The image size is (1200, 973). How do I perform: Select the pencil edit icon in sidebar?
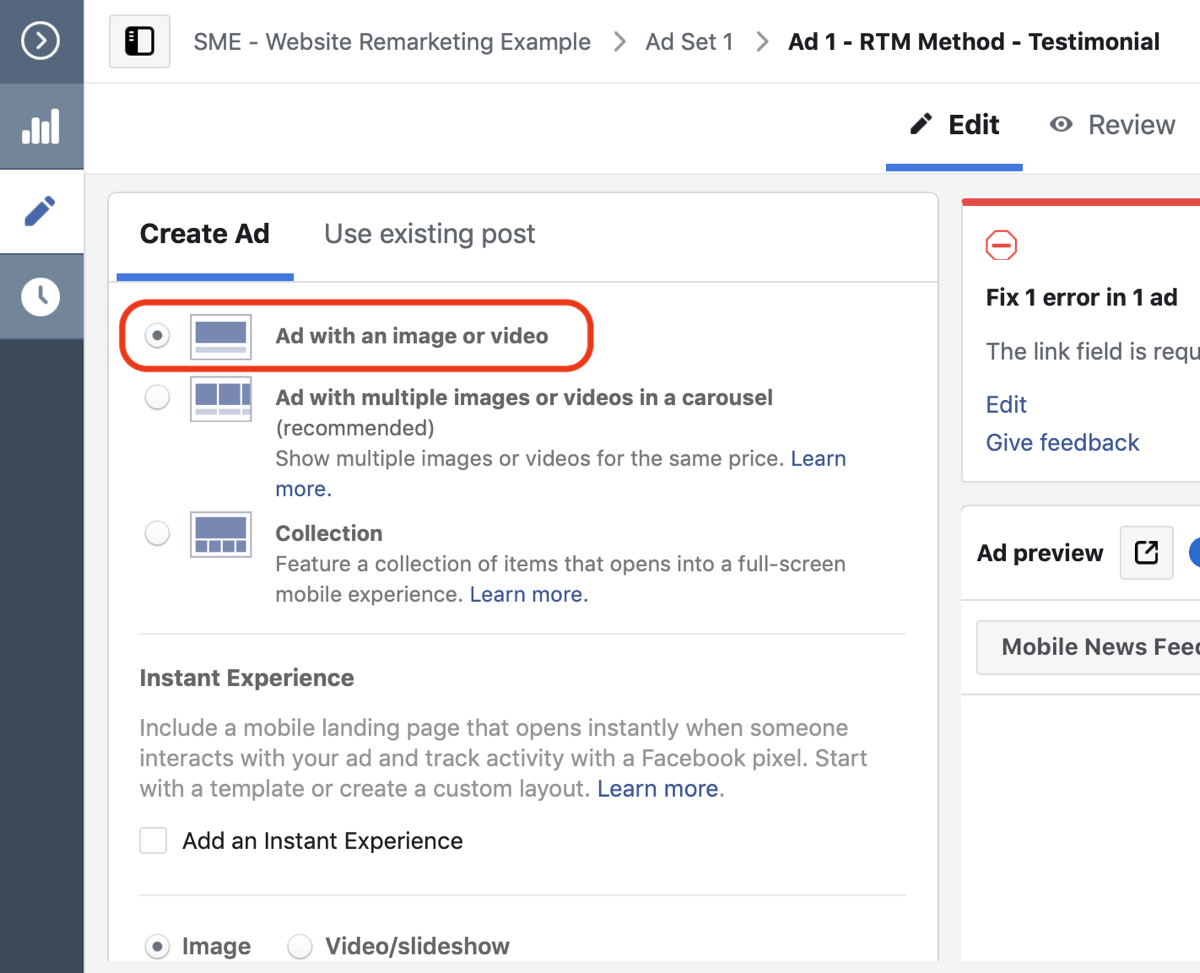tap(41, 211)
